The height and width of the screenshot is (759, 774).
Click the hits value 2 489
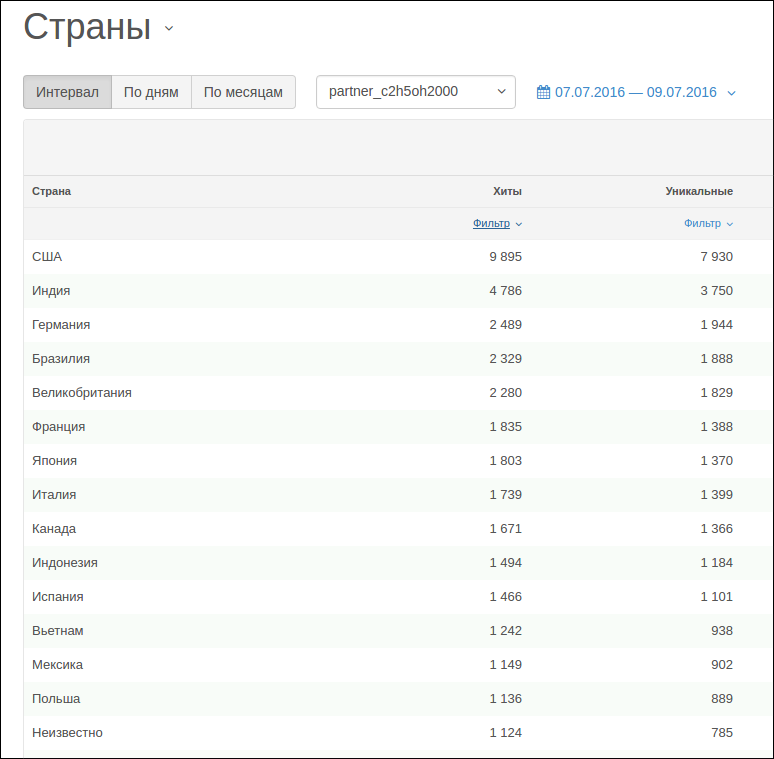(505, 325)
